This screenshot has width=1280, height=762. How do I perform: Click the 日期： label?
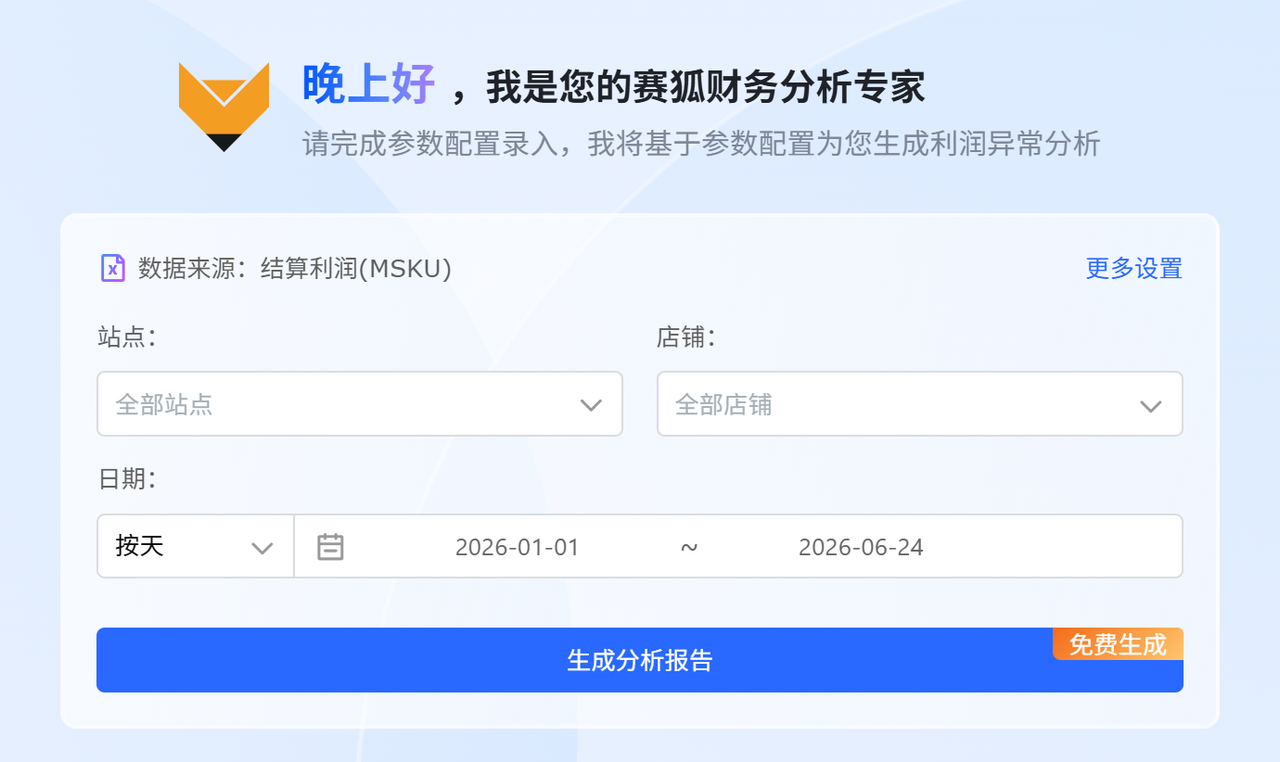tap(127, 479)
